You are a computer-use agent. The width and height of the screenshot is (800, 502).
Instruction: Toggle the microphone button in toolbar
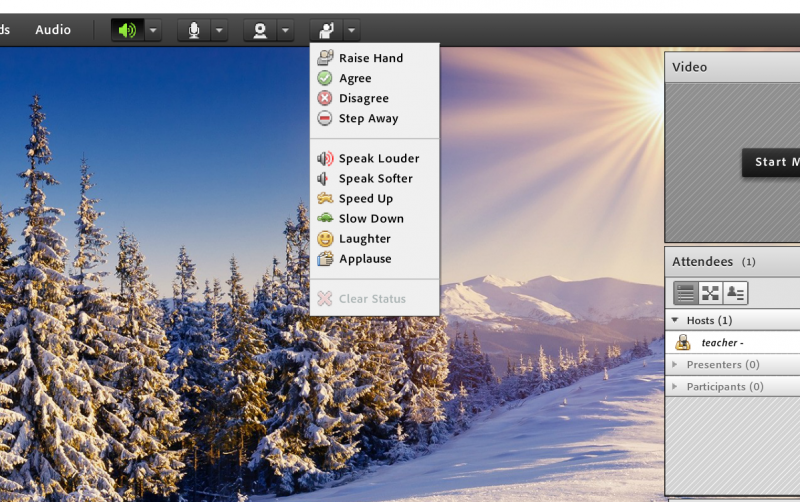[193, 30]
